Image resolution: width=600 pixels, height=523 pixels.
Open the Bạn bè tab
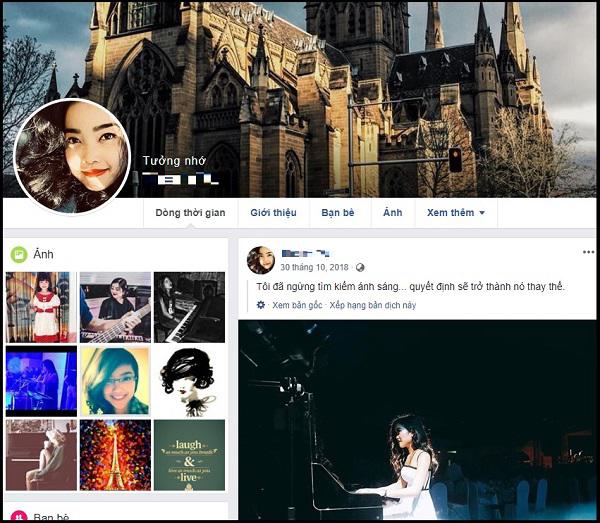(x=338, y=213)
